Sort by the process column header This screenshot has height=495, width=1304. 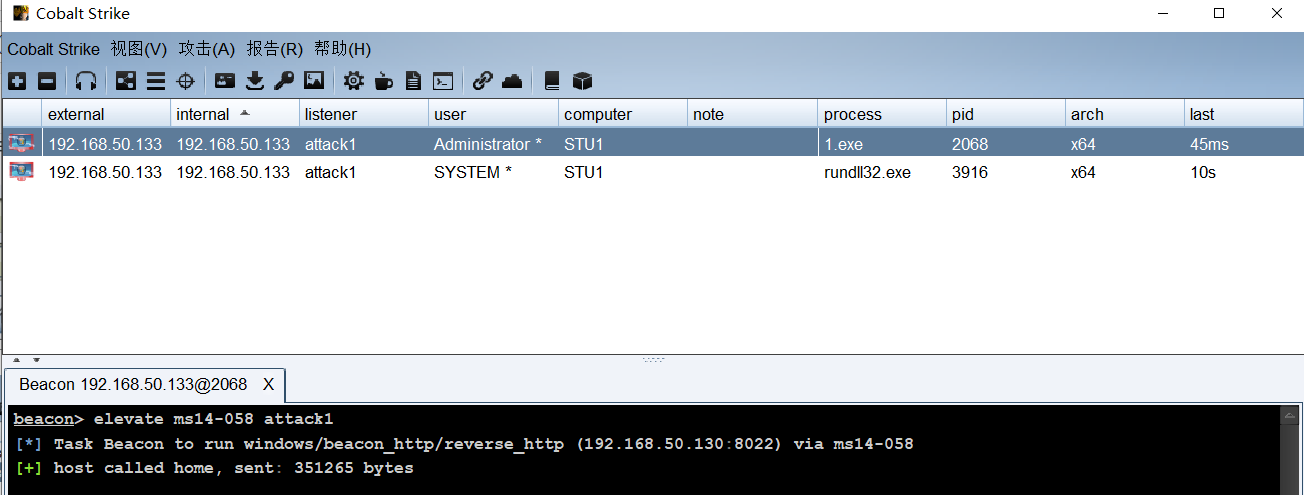click(882, 114)
